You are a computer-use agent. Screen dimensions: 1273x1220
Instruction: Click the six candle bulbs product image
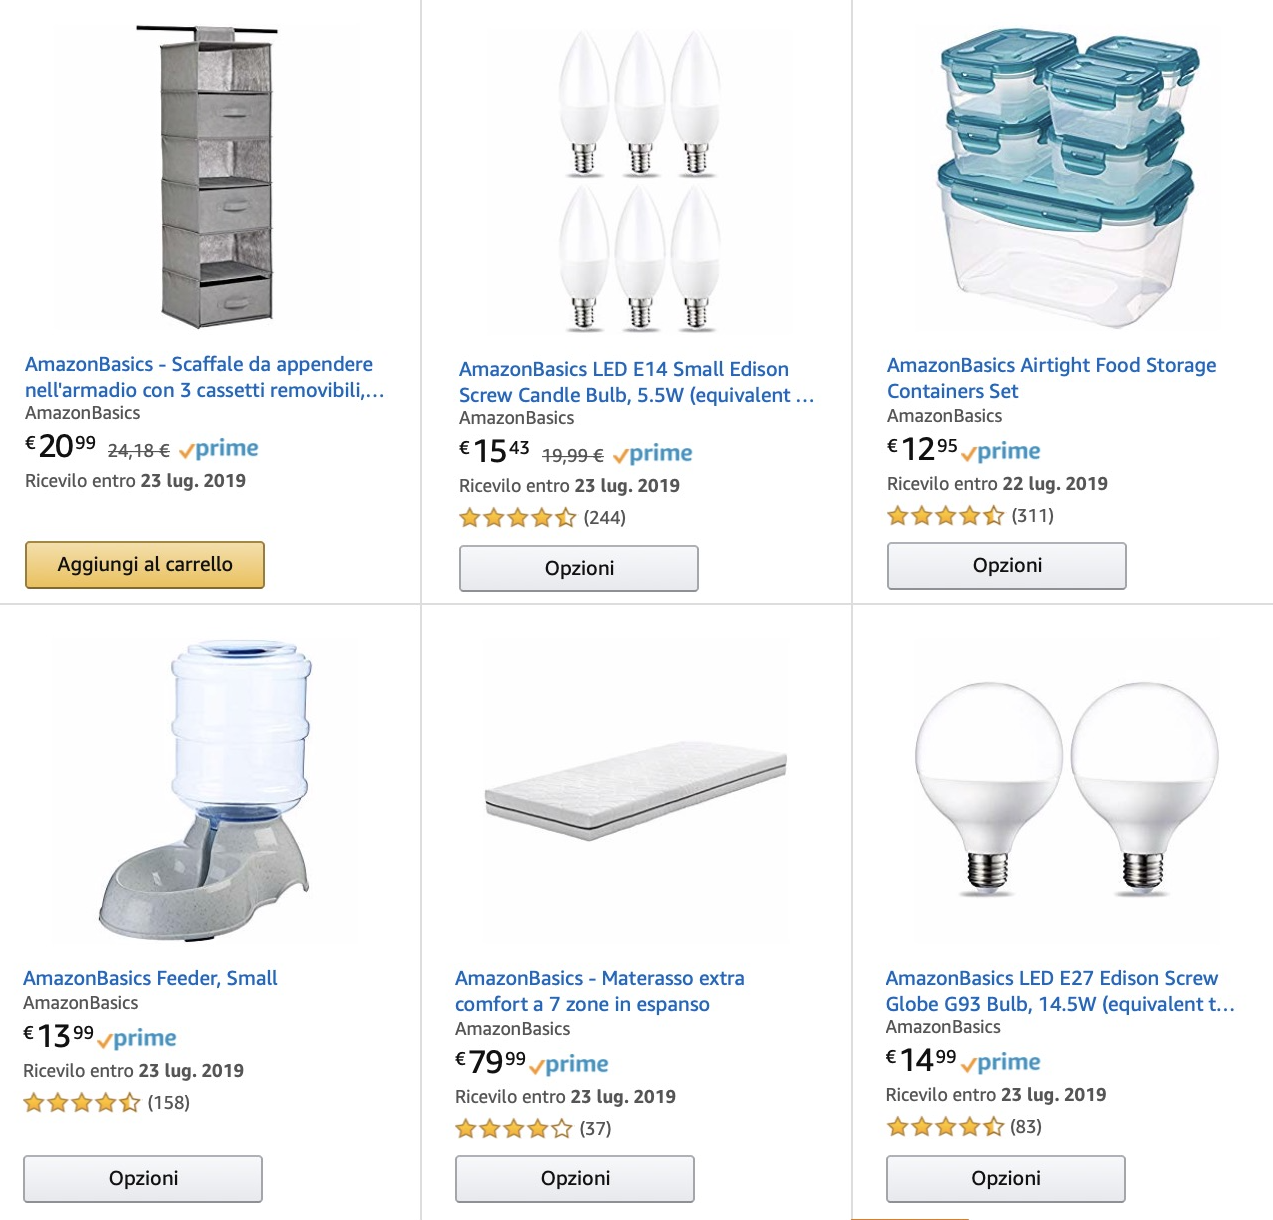click(639, 180)
